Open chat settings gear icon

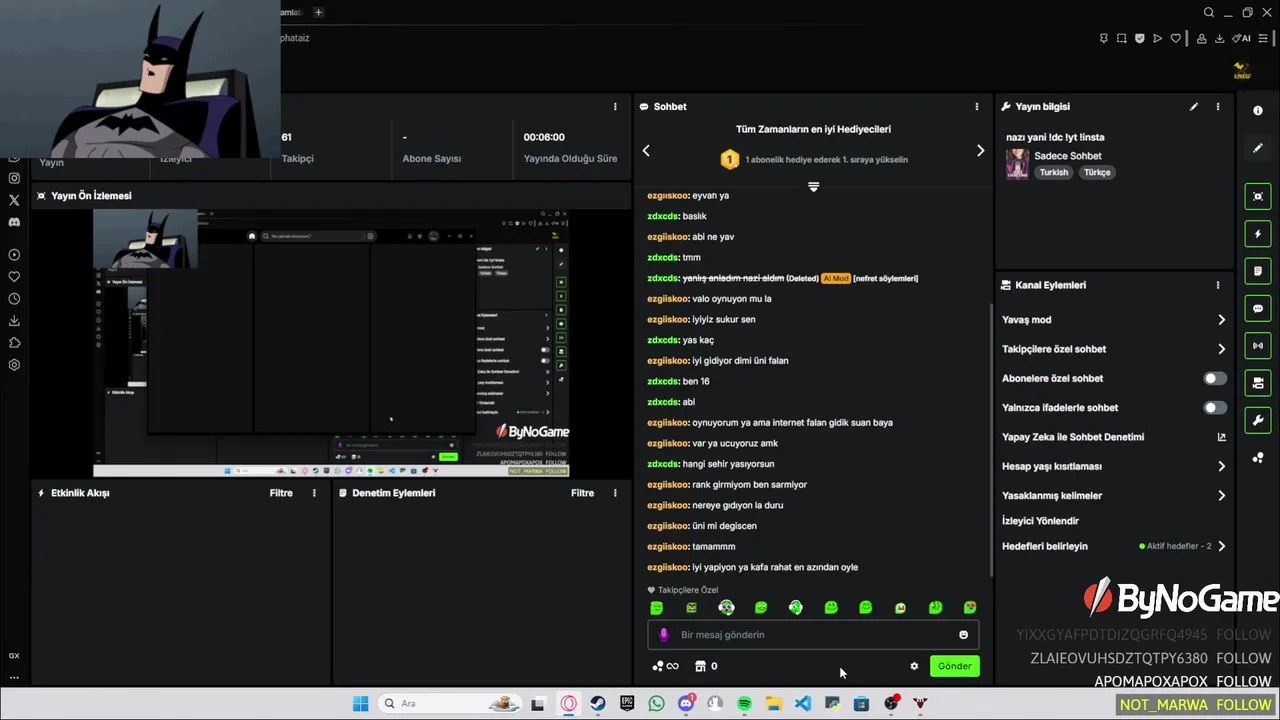click(914, 666)
